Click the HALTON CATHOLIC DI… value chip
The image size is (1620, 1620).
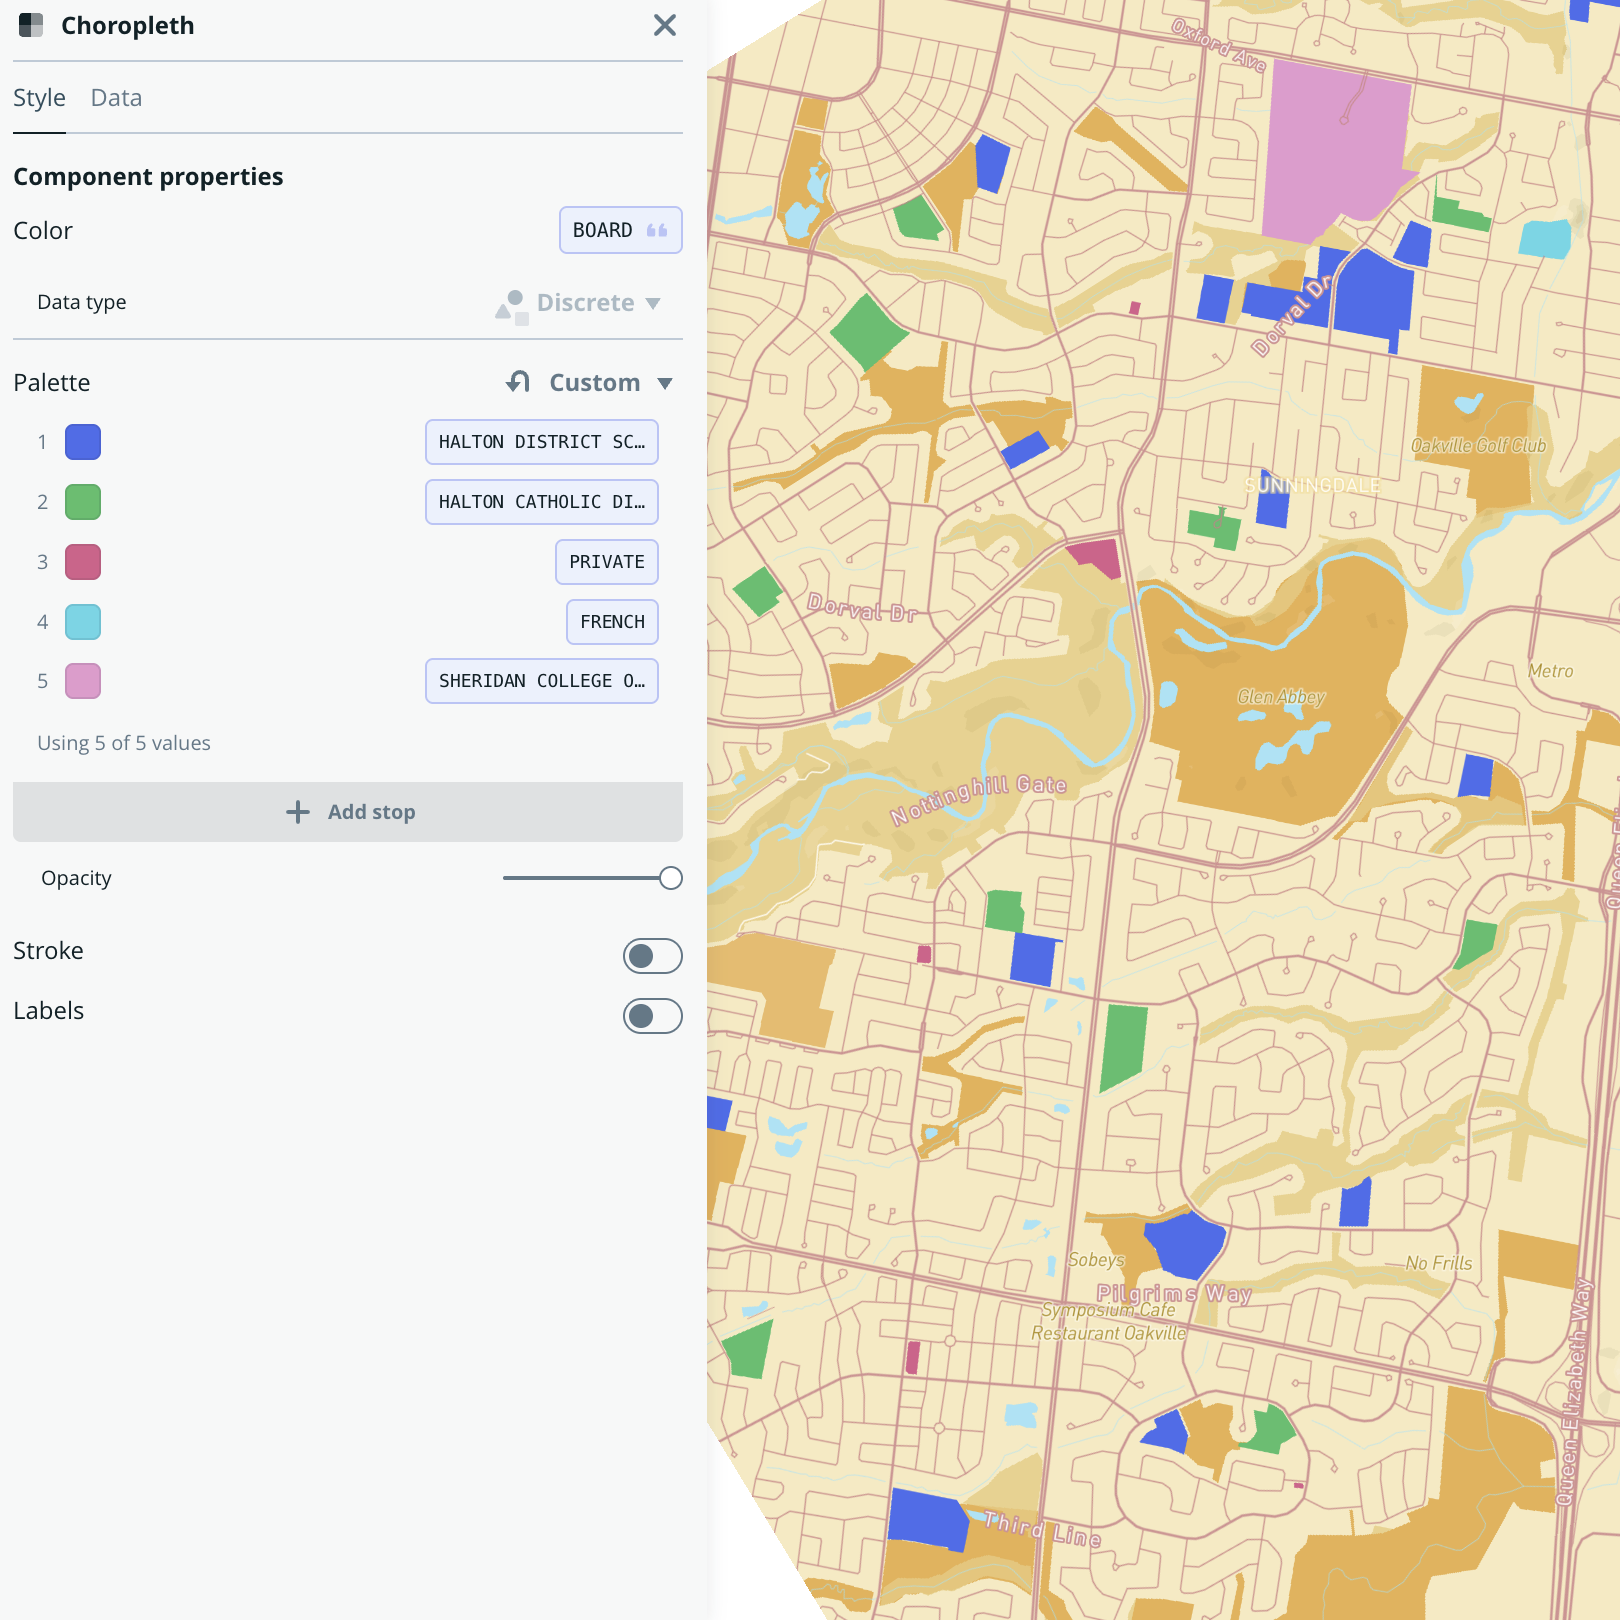point(541,501)
